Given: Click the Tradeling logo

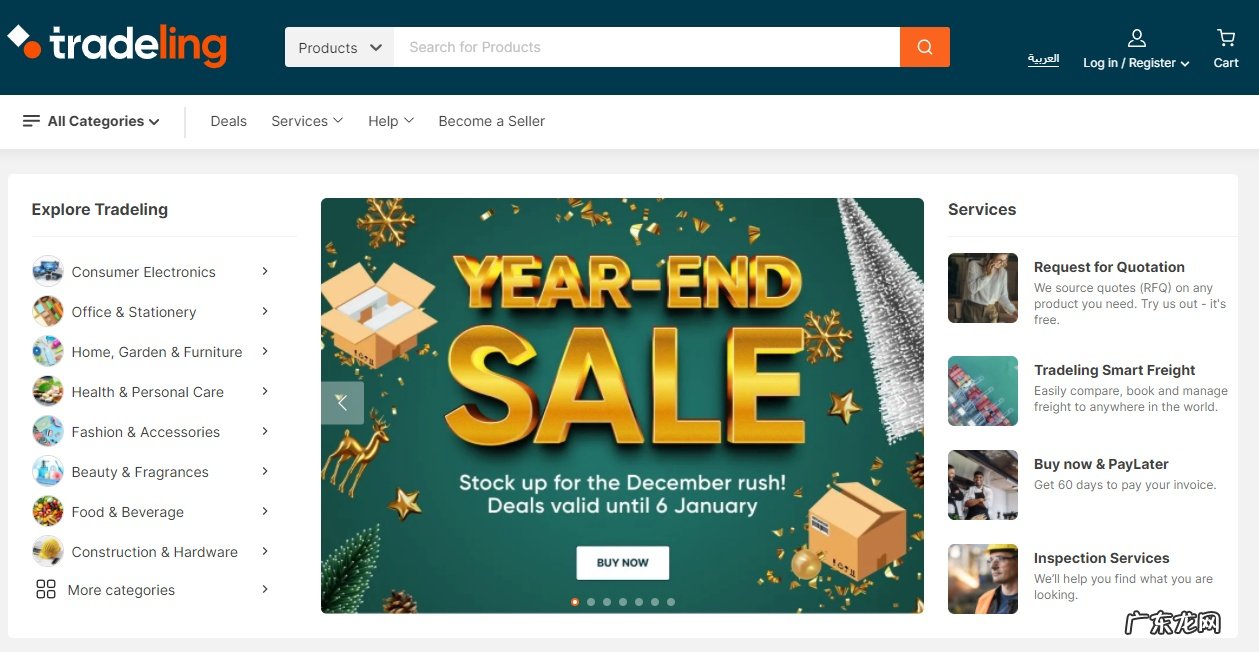Looking at the screenshot, I should (118, 45).
